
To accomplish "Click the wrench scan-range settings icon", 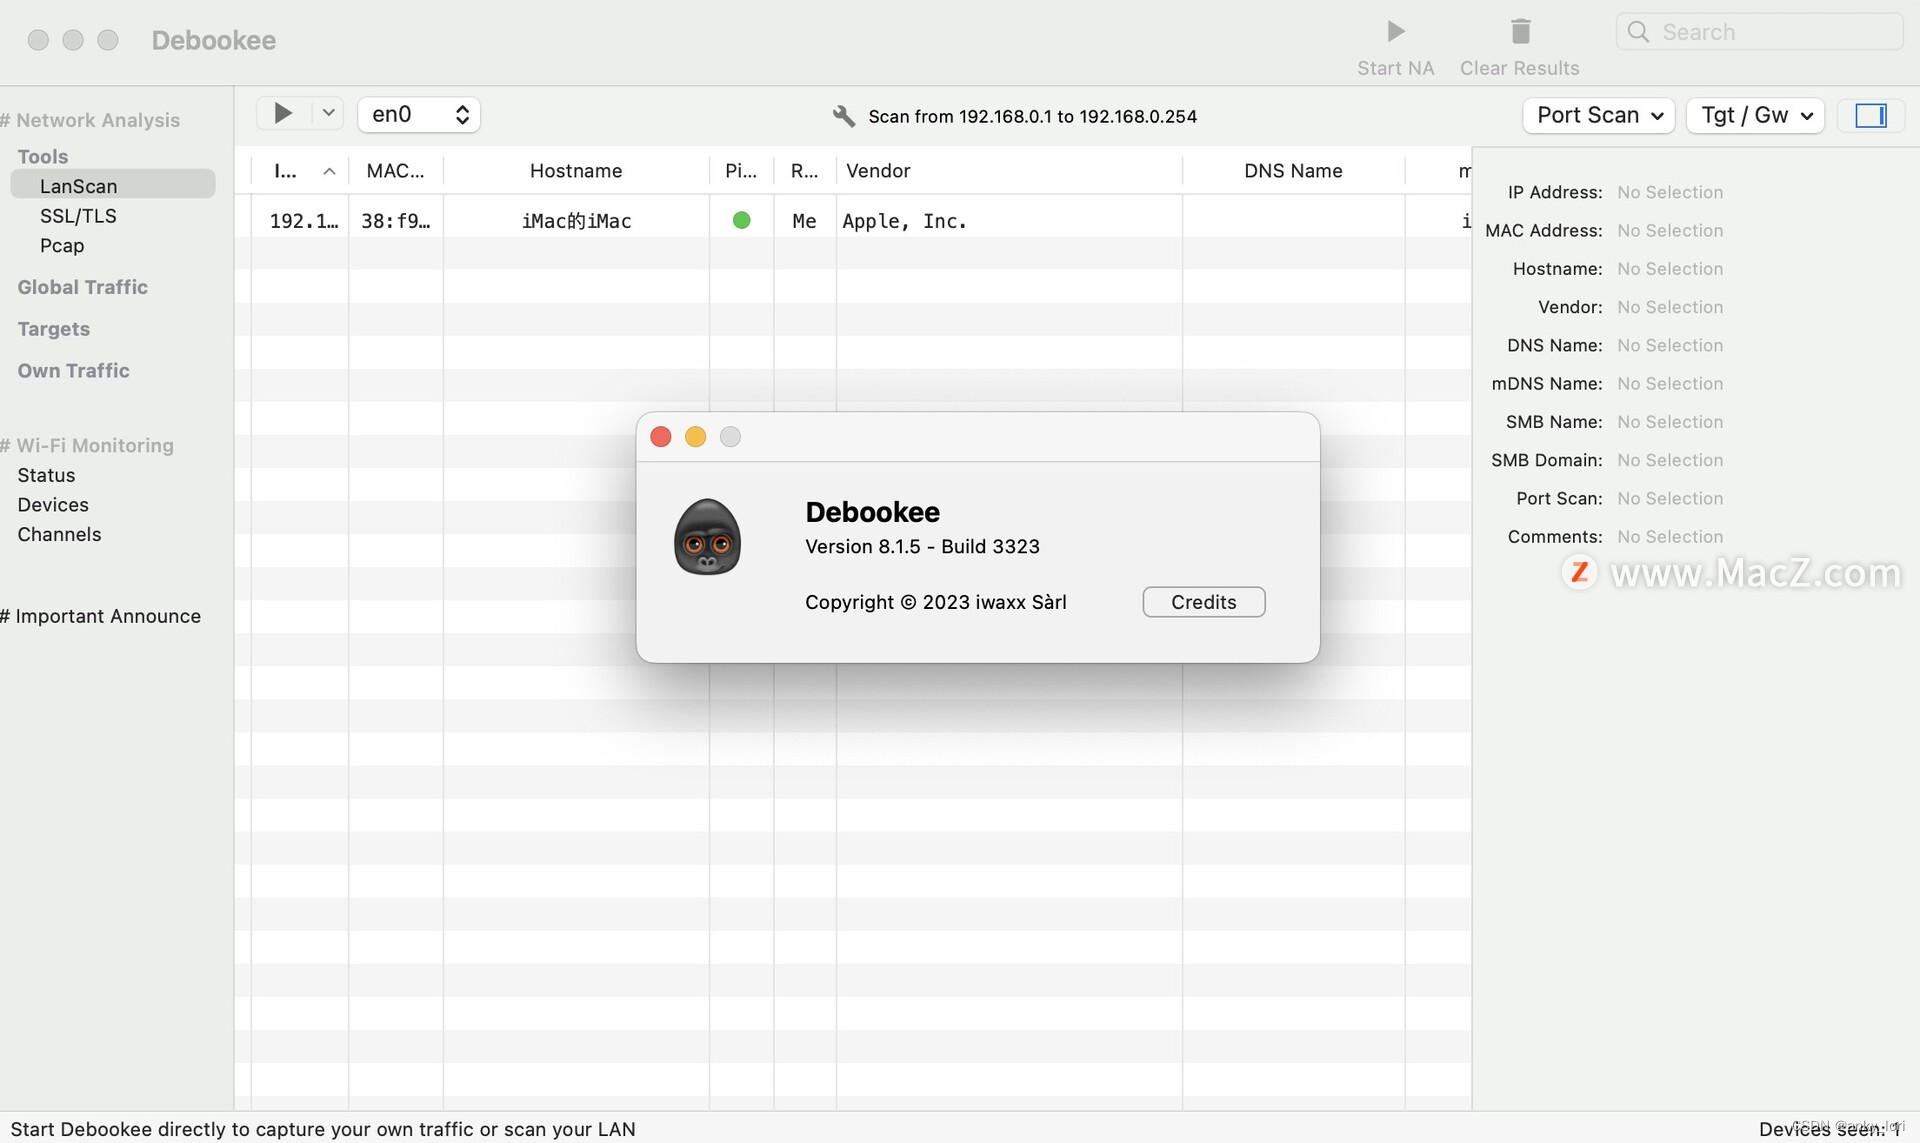I will coord(843,116).
